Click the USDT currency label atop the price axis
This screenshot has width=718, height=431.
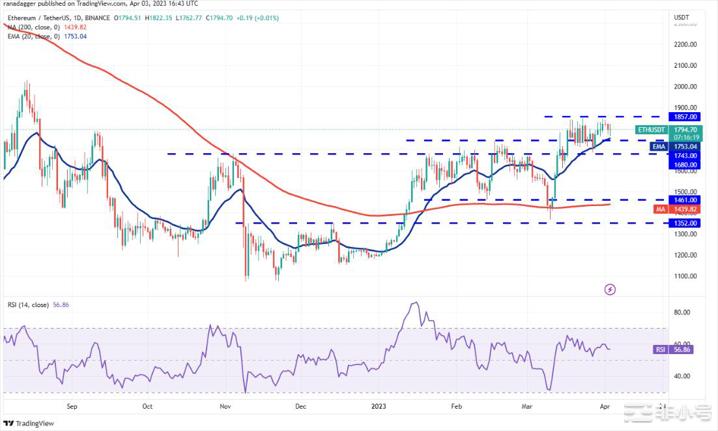click(x=683, y=17)
